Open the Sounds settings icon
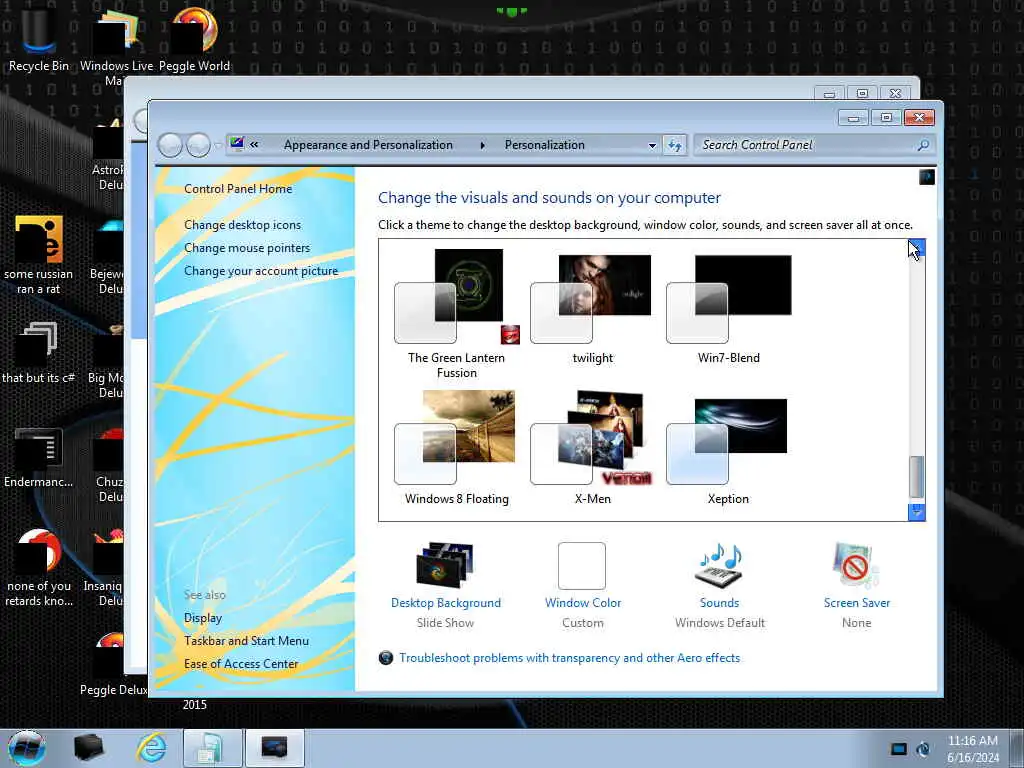 click(719, 566)
